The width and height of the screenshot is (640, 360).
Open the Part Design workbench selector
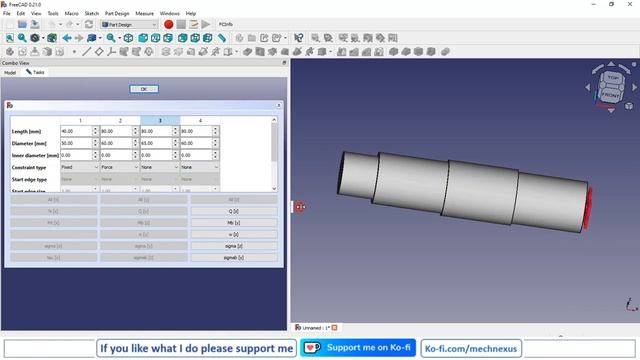pos(129,24)
